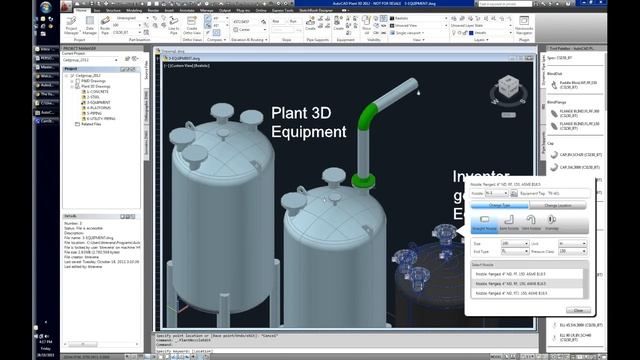Switch to the Structure ribbon tab
This screenshot has height=360, width=640.
coord(113,10)
